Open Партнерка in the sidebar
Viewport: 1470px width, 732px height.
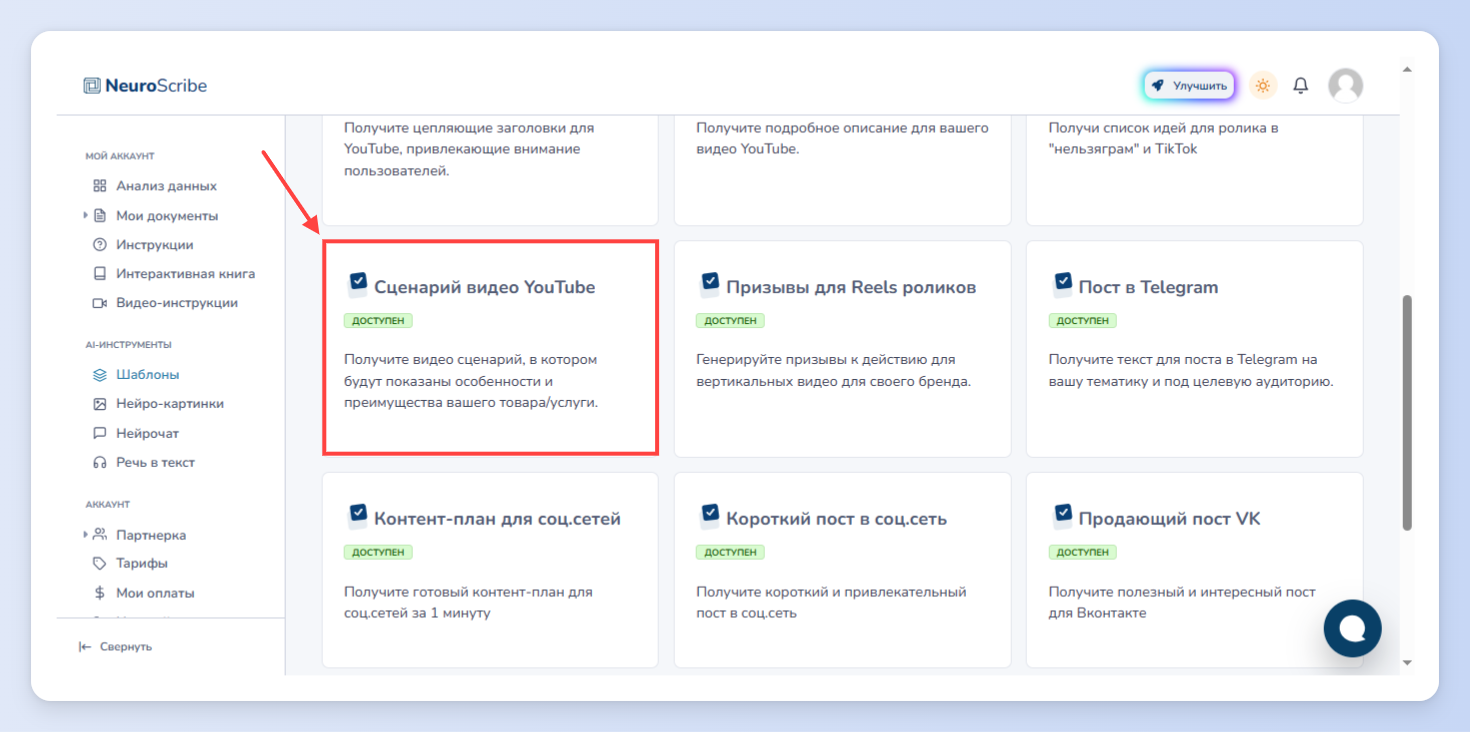pos(151,535)
